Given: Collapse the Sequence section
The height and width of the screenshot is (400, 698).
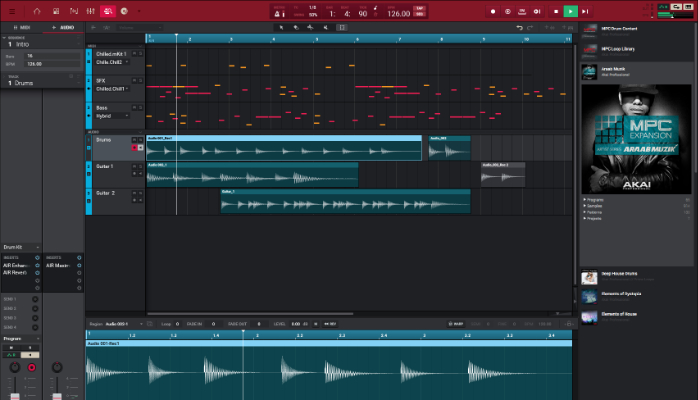Looking at the screenshot, I should click(x=4, y=38).
